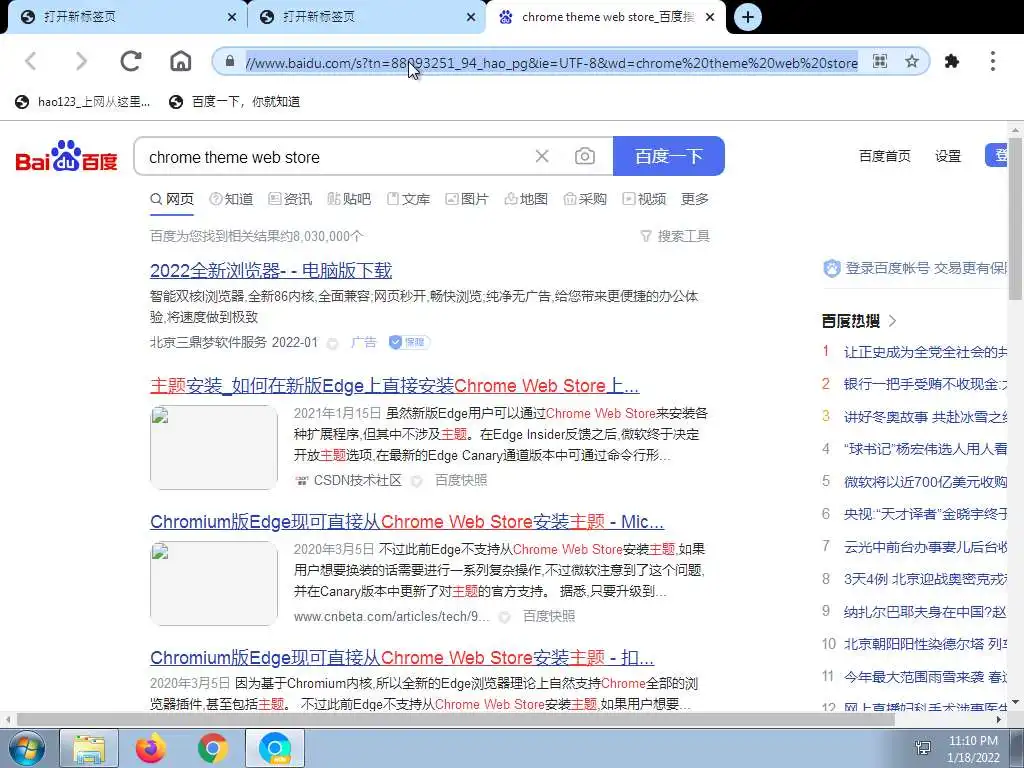Open the hao123 bookmark
The width and height of the screenshot is (1024, 768).
pos(83,101)
